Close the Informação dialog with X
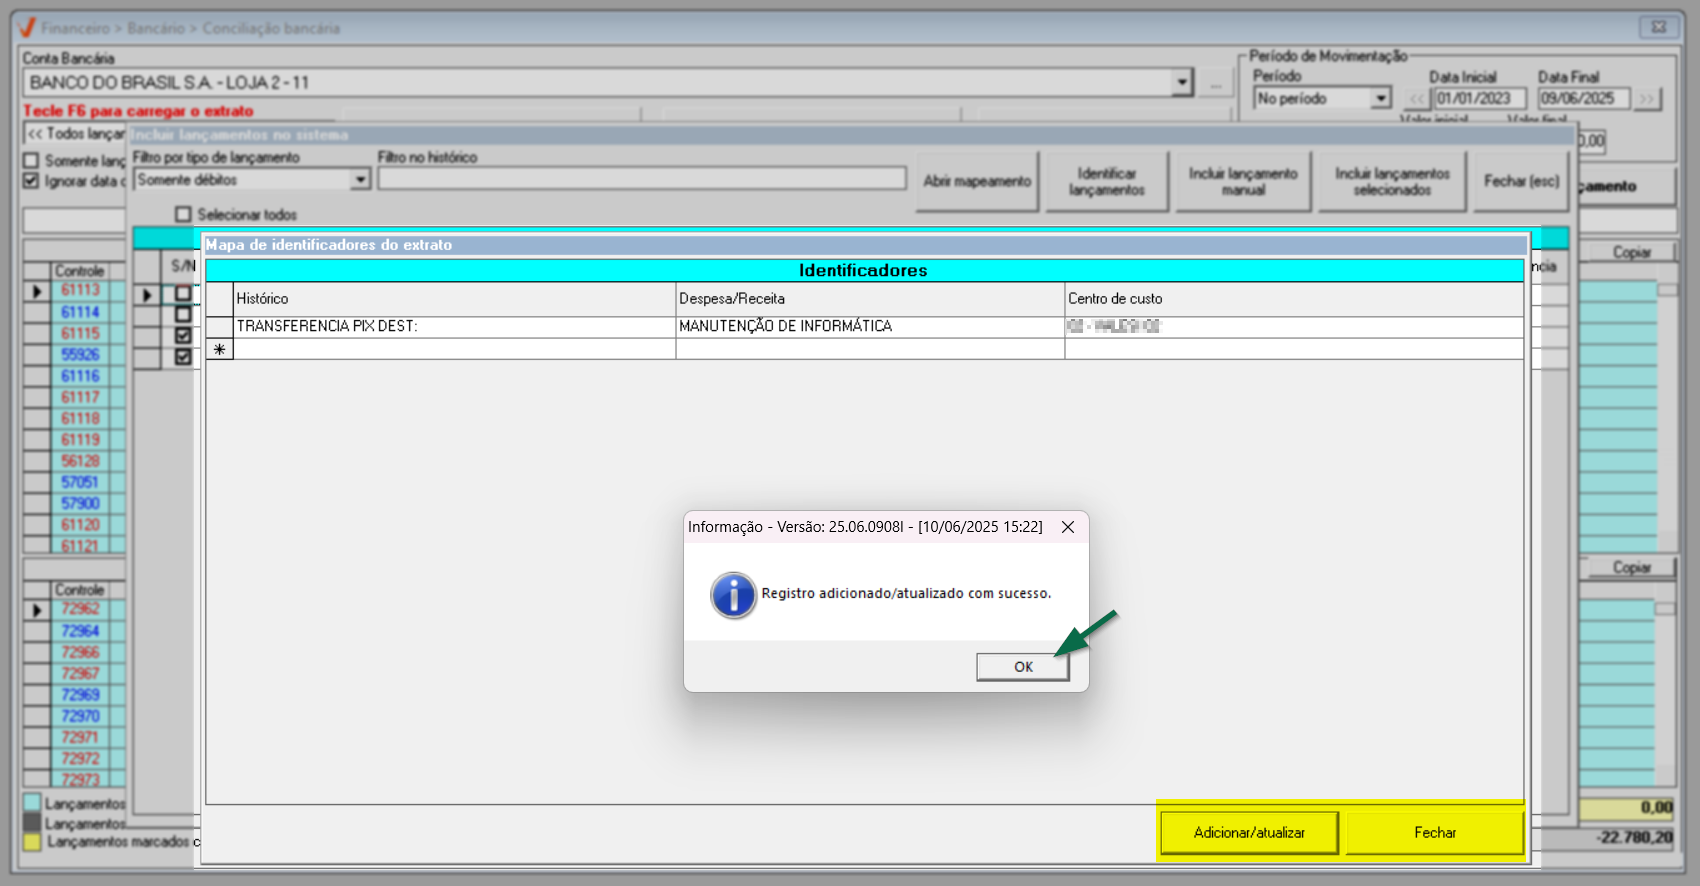The height and width of the screenshot is (886, 1700). (1068, 527)
